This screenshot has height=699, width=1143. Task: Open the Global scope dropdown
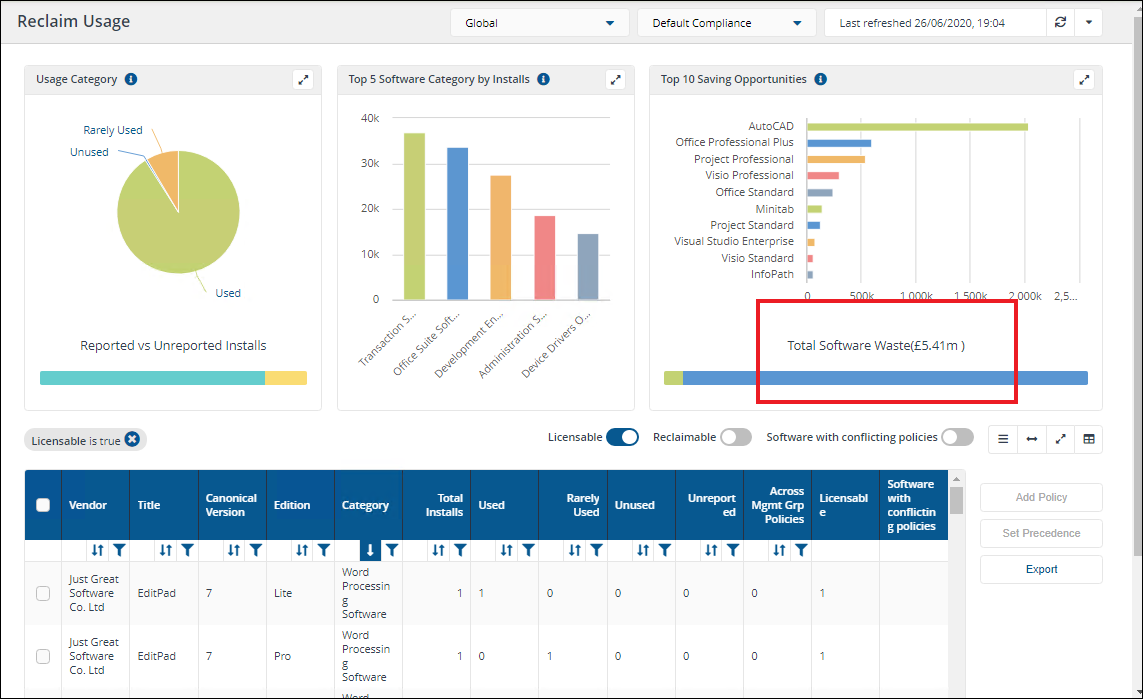(x=539, y=23)
